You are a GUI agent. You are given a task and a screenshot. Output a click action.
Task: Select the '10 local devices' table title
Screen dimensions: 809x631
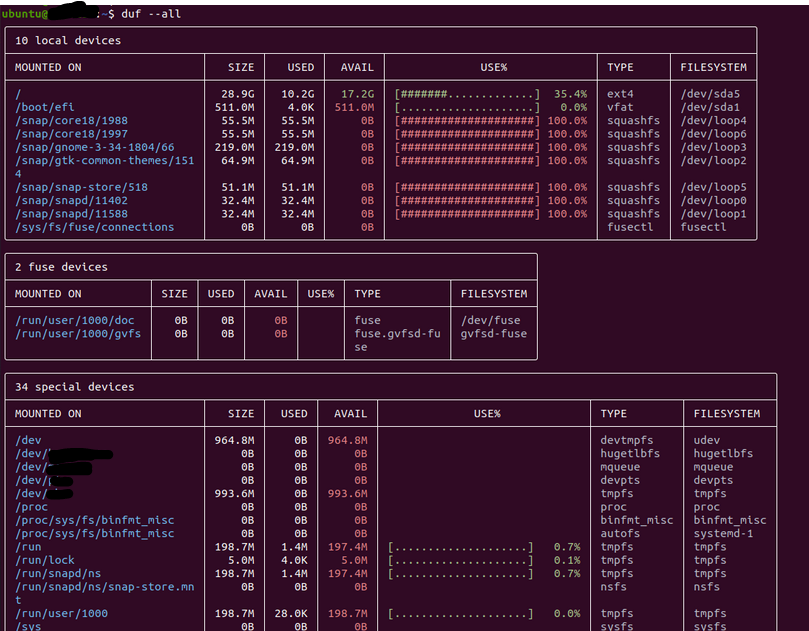coord(68,40)
